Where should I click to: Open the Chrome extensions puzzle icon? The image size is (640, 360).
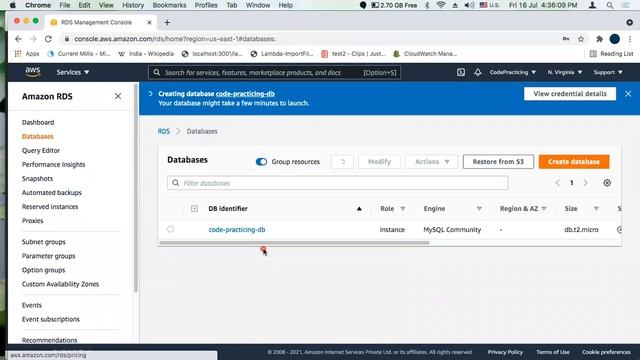[x=599, y=39]
